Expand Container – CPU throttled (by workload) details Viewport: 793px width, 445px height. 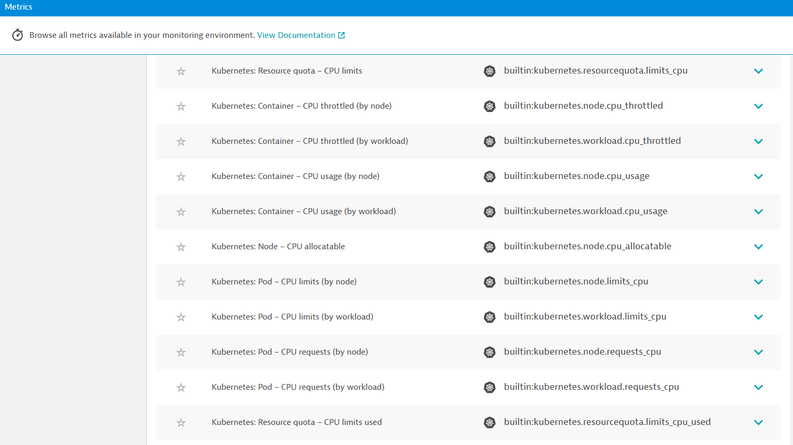pyautogui.click(x=758, y=142)
